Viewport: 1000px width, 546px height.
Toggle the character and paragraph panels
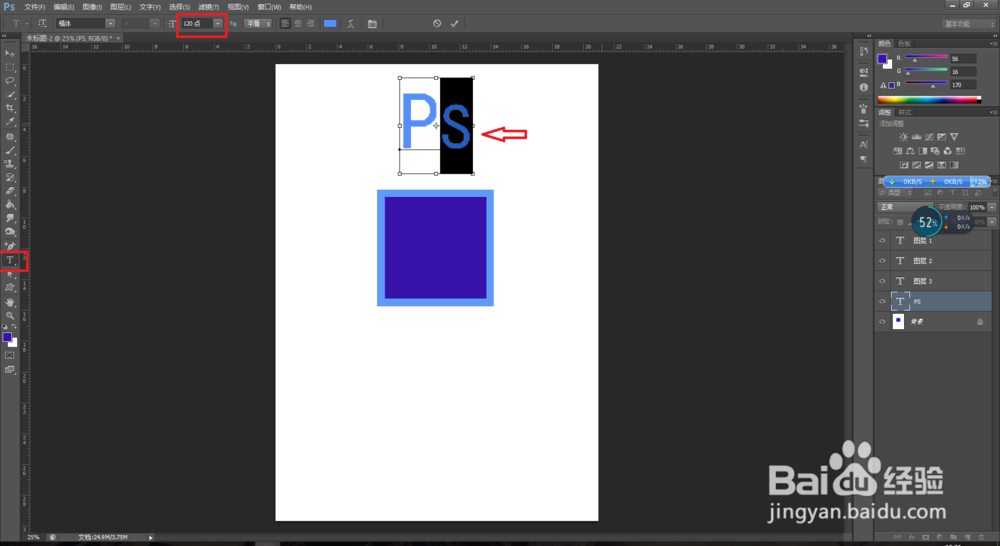[x=372, y=24]
